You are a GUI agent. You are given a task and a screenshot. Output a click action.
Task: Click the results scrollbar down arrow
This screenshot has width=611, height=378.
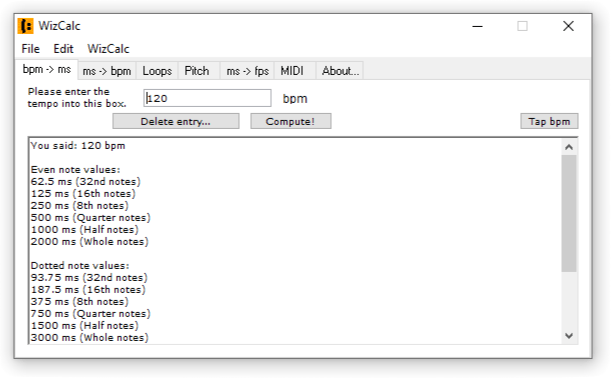pos(569,336)
